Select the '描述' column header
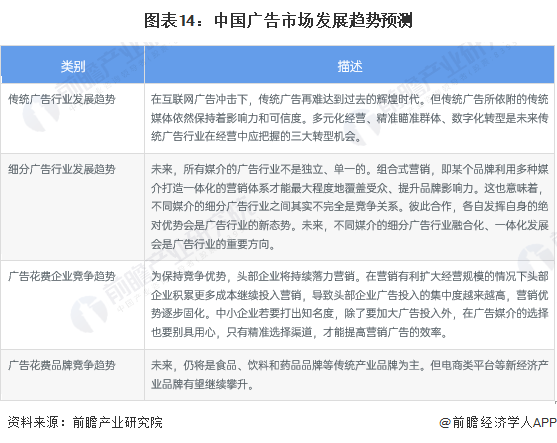The image size is (557, 443). tap(350, 66)
